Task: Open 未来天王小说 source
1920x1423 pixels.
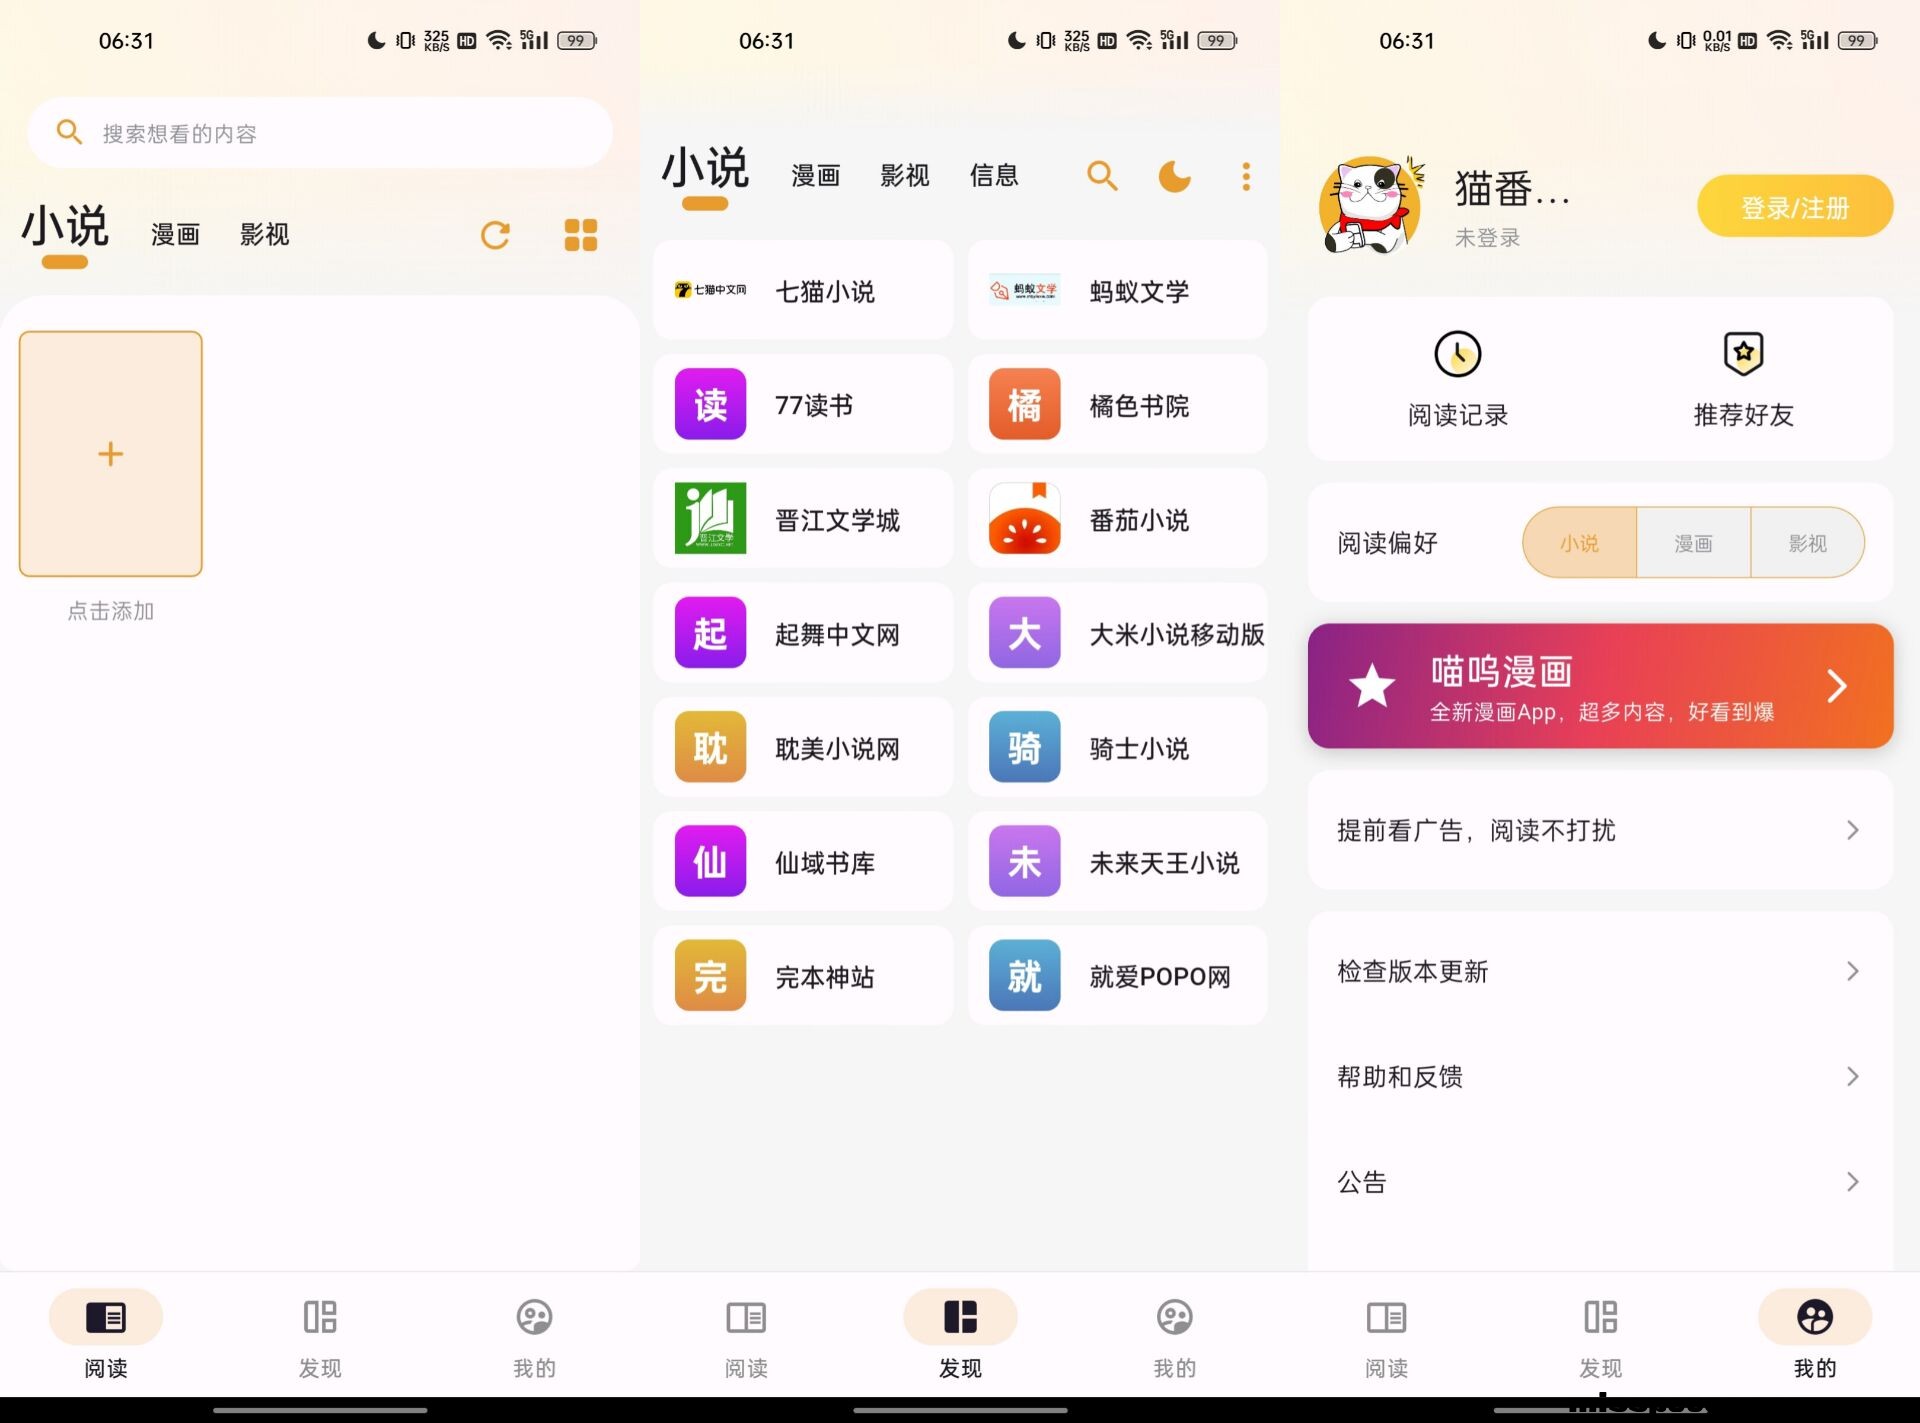Action: click(1117, 861)
